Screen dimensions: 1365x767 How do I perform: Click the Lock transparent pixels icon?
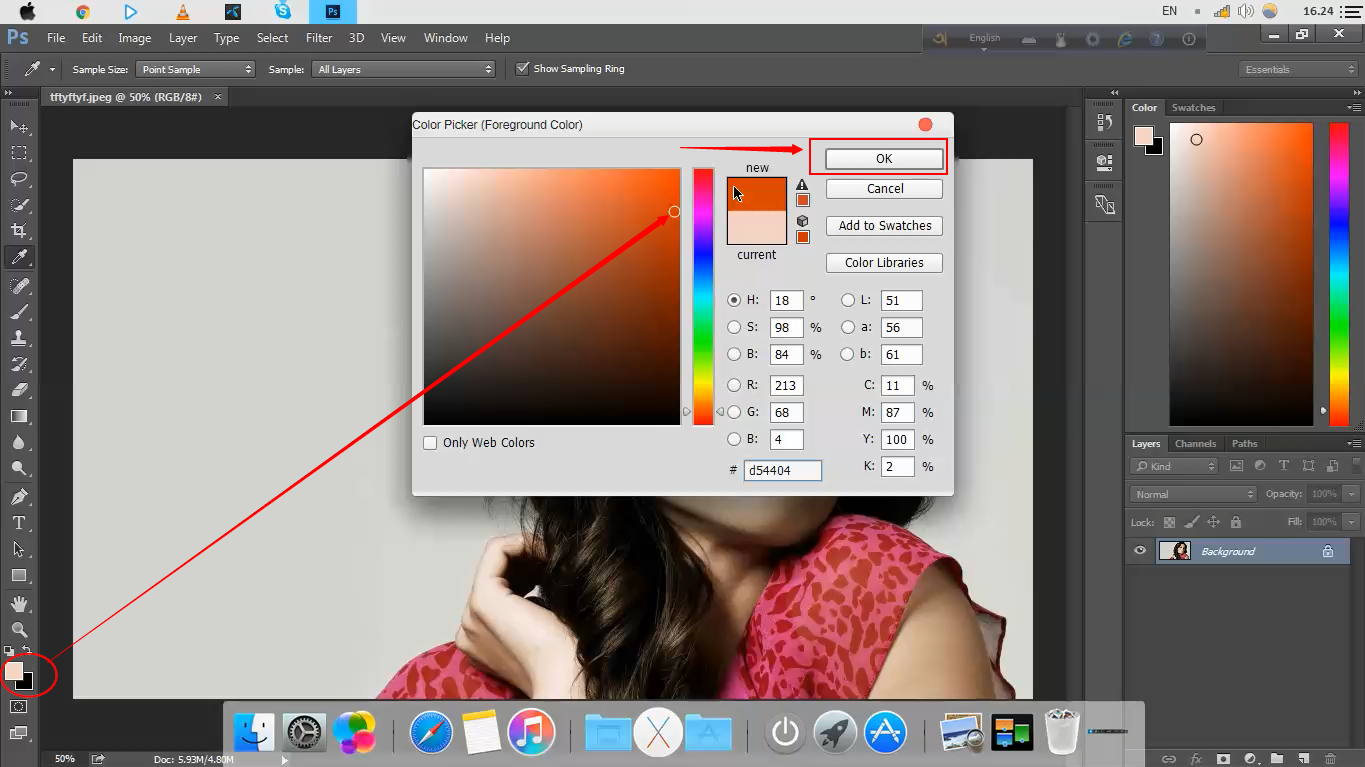pos(1169,522)
